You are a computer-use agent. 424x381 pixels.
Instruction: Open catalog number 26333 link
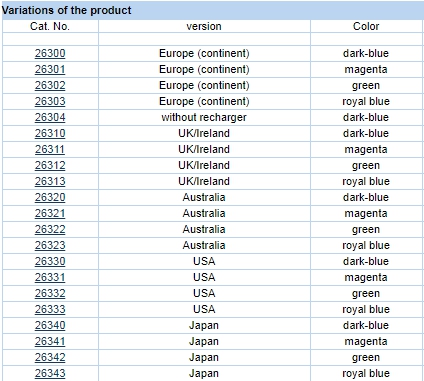click(50, 309)
